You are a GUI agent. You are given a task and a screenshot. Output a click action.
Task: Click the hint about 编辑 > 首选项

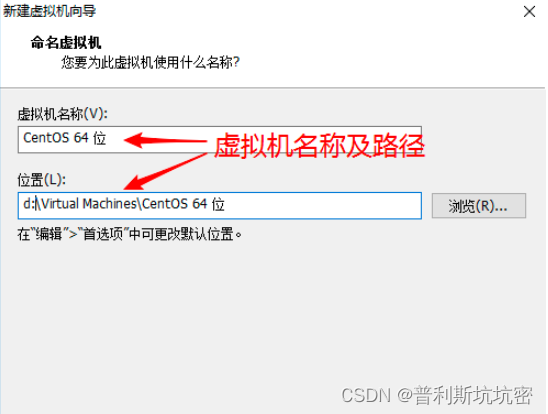coord(129,234)
